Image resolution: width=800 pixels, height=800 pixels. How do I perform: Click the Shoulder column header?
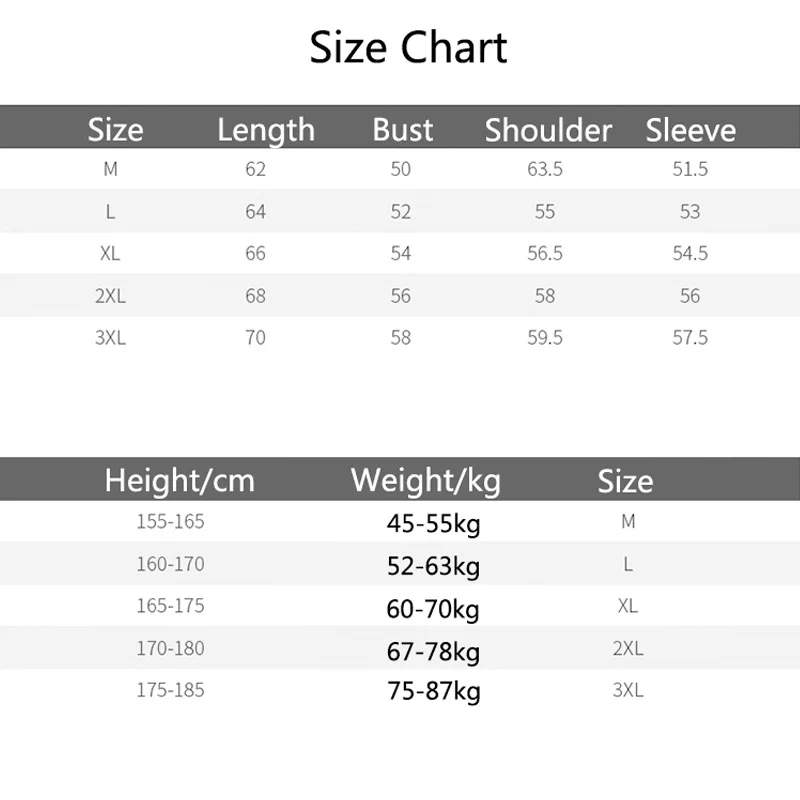point(548,130)
